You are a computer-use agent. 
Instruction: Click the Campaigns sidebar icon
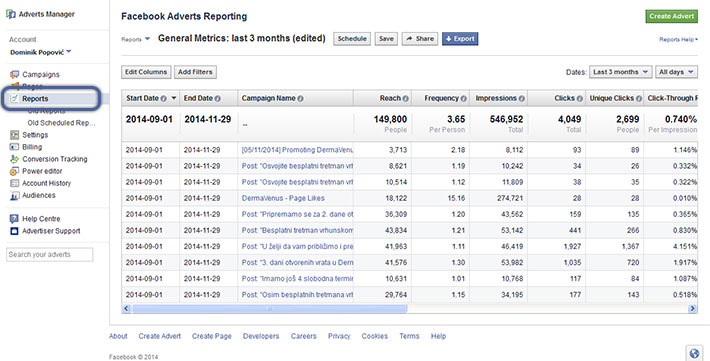tap(14, 74)
